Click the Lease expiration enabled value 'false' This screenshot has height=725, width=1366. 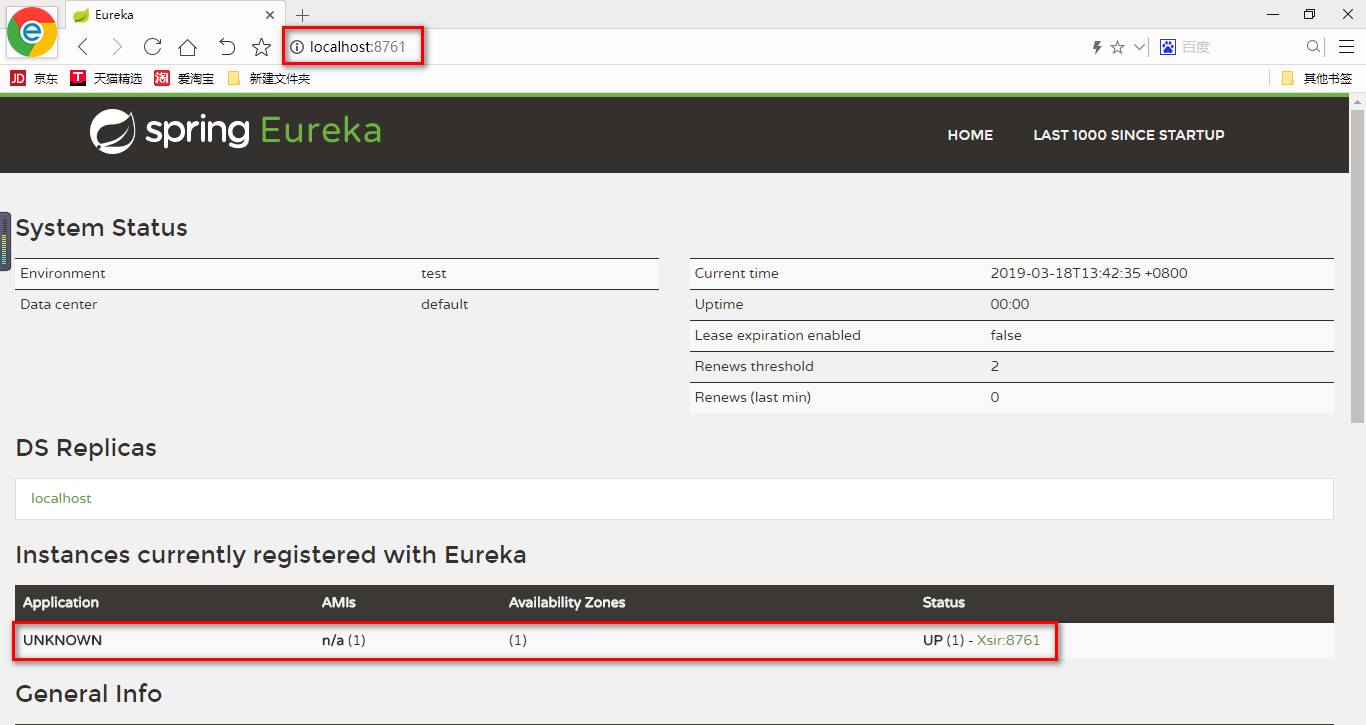pos(1006,335)
